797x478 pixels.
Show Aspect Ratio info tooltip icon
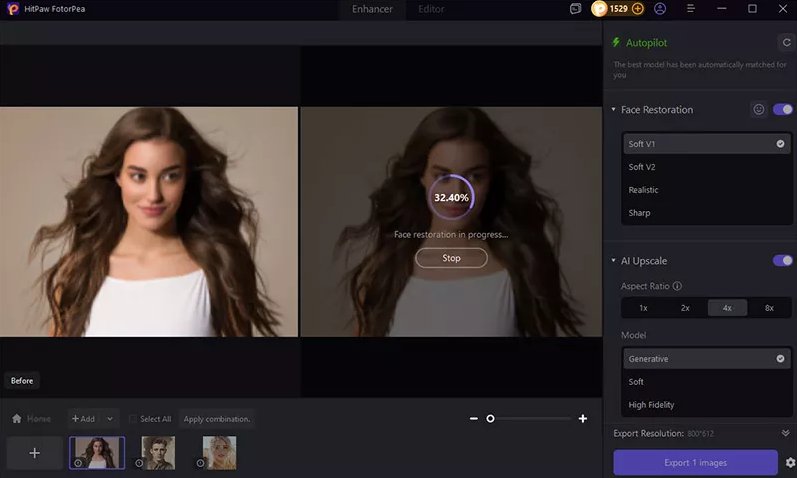click(x=677, y=286)
